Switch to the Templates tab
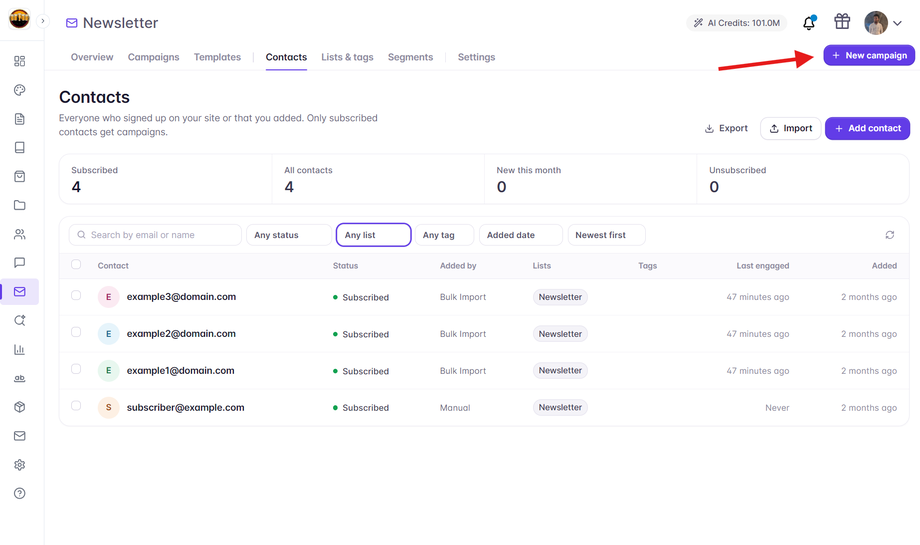Viewport: 920px width, 545px height. point(217,57)
